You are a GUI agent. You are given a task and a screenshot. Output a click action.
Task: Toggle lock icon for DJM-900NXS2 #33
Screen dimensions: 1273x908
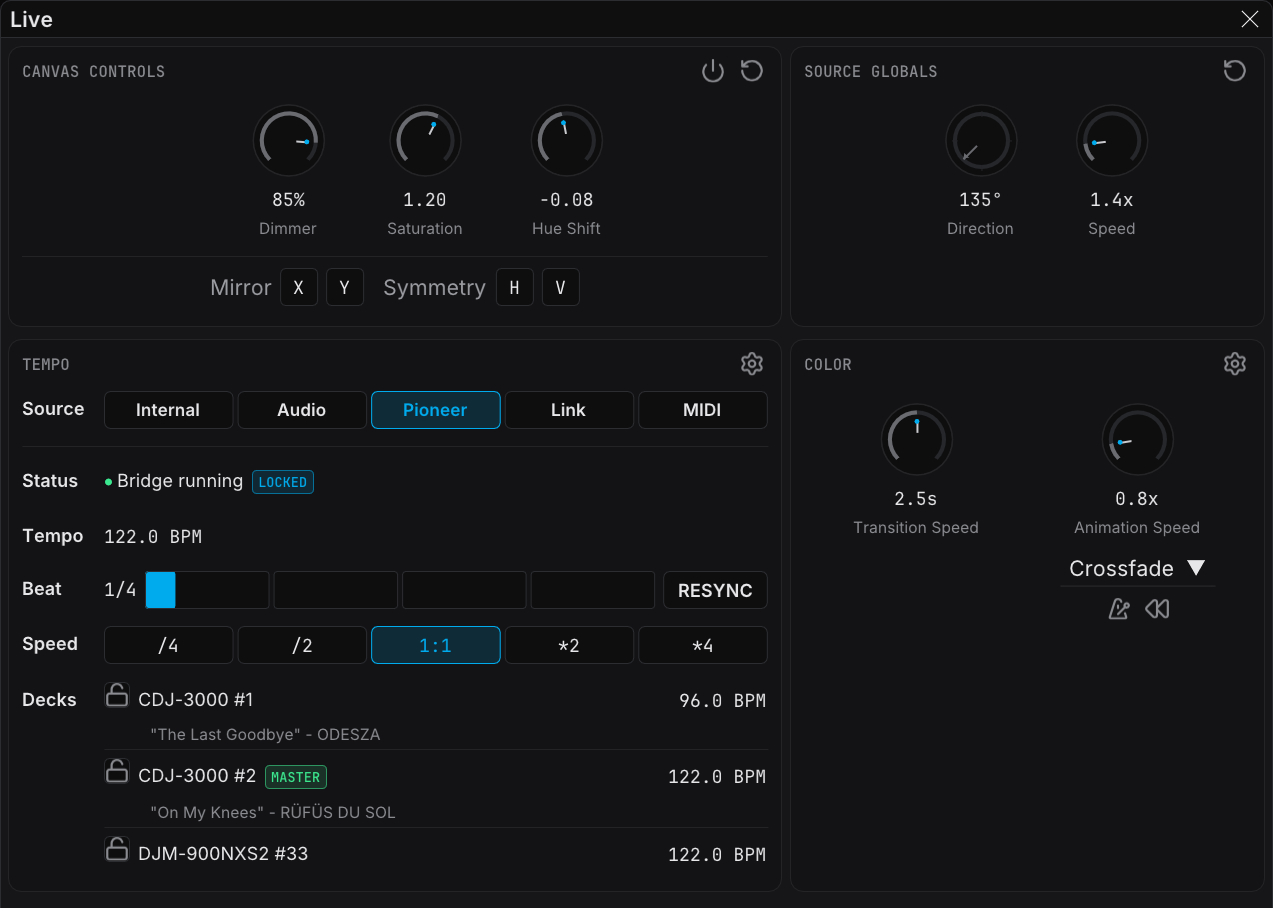(x=117, y=849)
